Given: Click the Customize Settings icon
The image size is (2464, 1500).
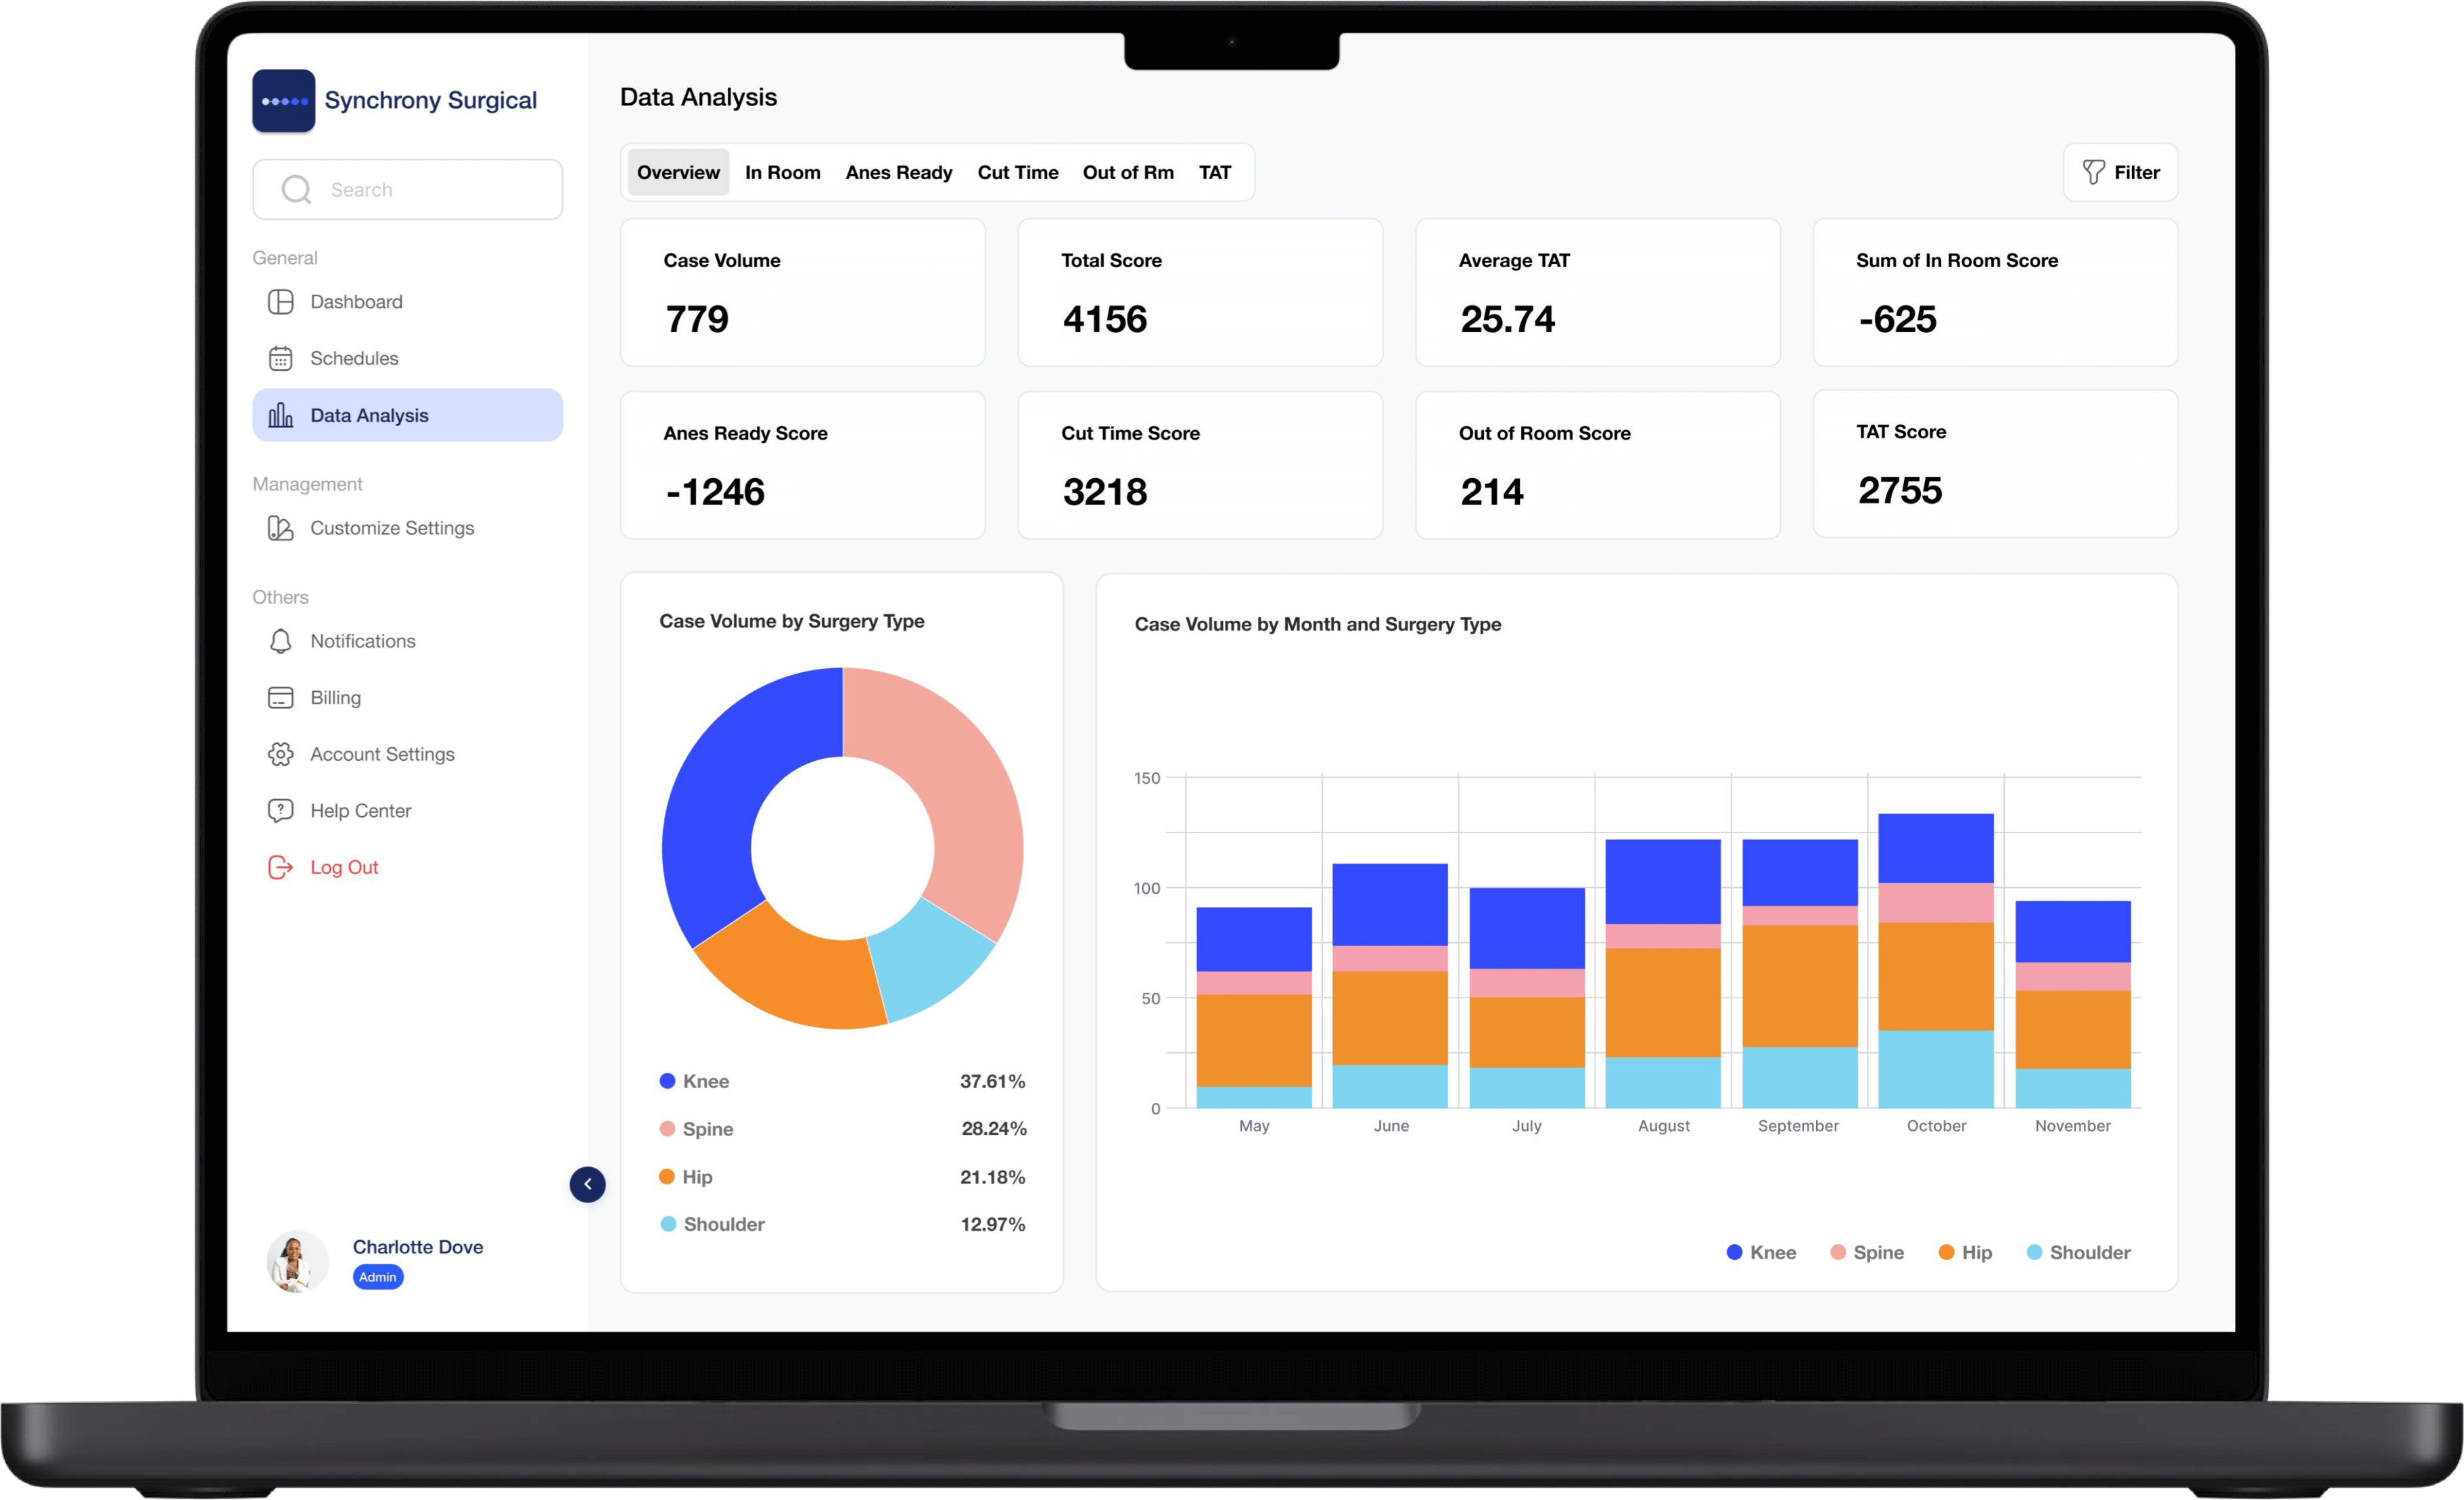Looking at the screenshot, I should (x=281, y=528).
